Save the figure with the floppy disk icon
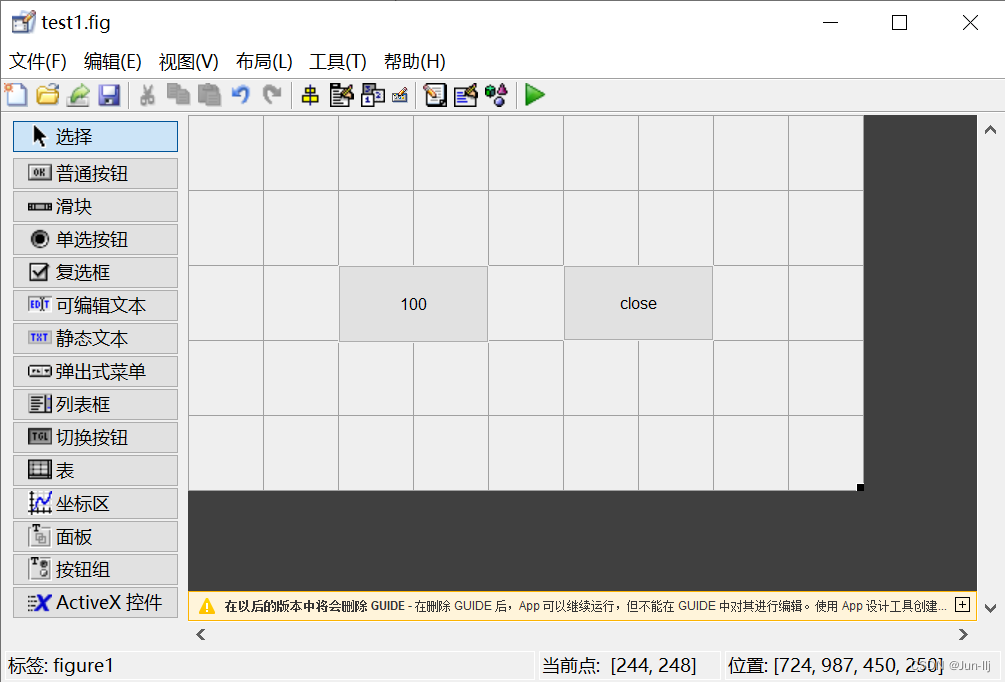1005x682 pixels. click(109, 95)
